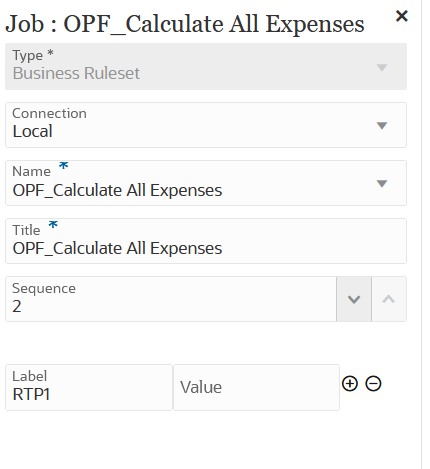This screenshot has width=430, height=469.
Task: Select the empty Value input field
Action: 256,387
